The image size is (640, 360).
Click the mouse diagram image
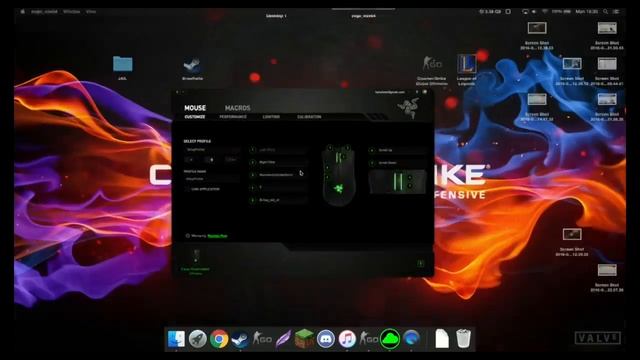[x=338, y=175]
